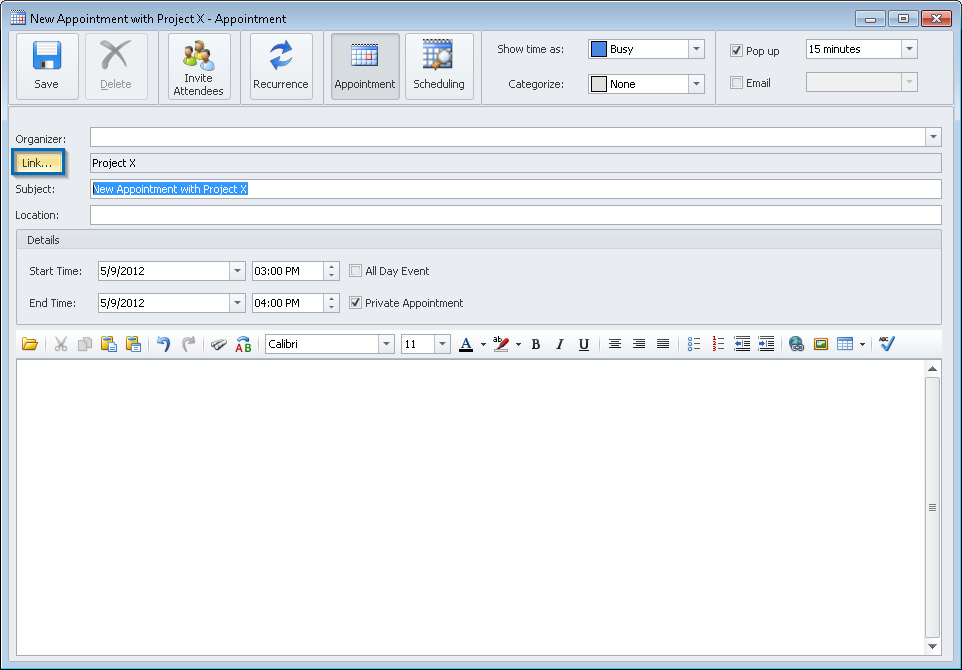
Task: Save the appointment
Action: 46,66
